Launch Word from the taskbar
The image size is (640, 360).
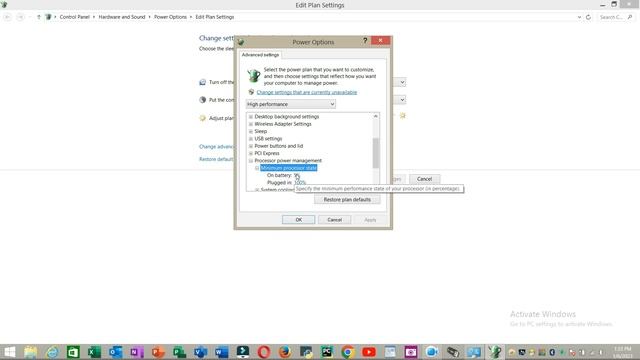pyautogui.click(x=222, y=352)
